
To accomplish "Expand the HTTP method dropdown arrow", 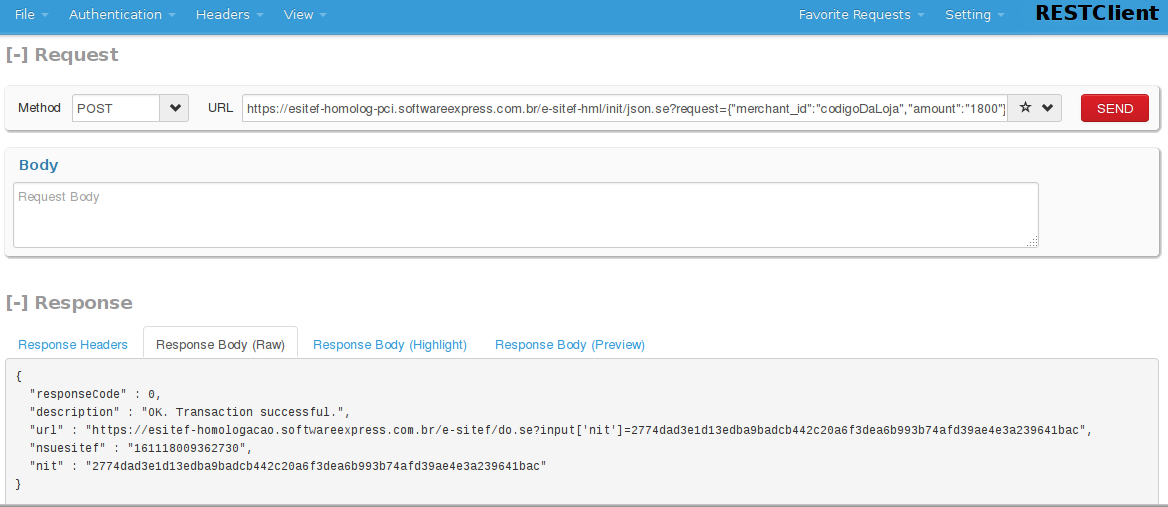I will coord(174,108).
